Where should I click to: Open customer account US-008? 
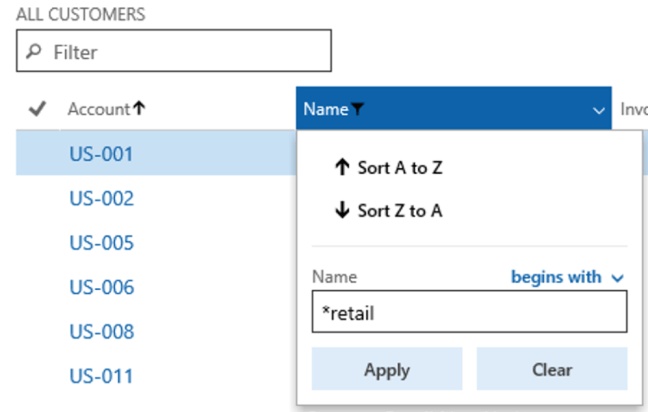click(101, 331)
